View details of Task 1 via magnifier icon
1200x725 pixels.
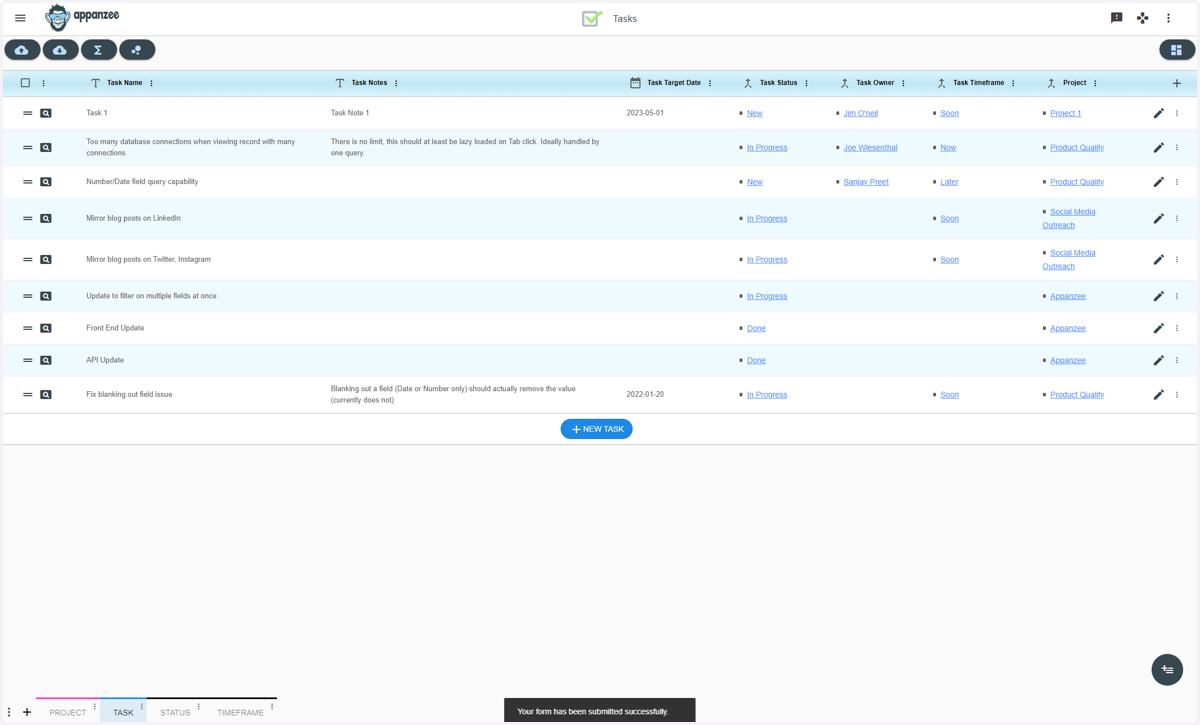(46, 113)
